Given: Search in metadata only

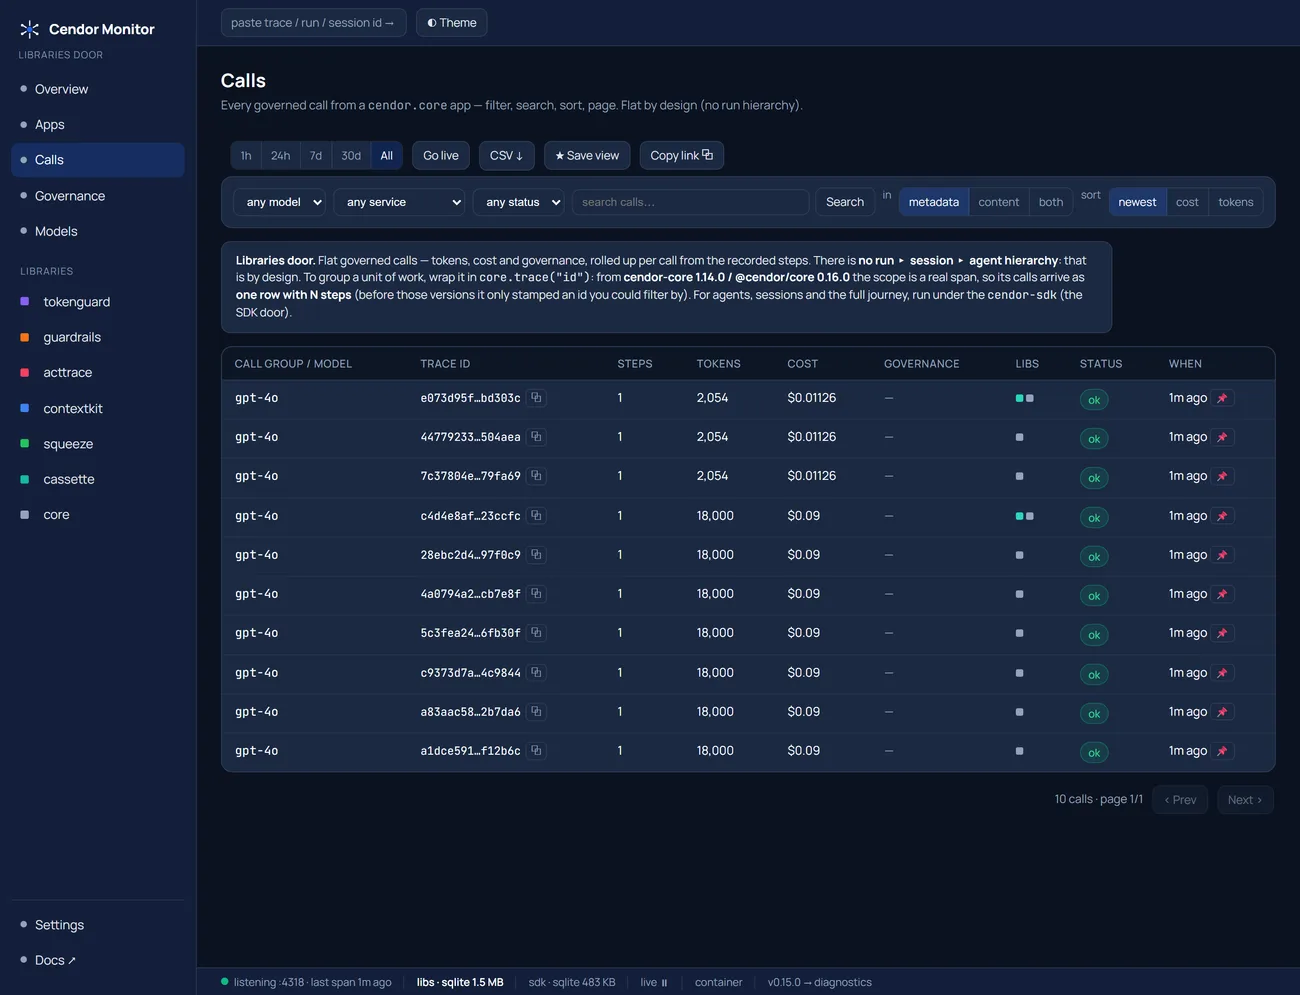Looking at the screenshot, I should click(934, 202).
